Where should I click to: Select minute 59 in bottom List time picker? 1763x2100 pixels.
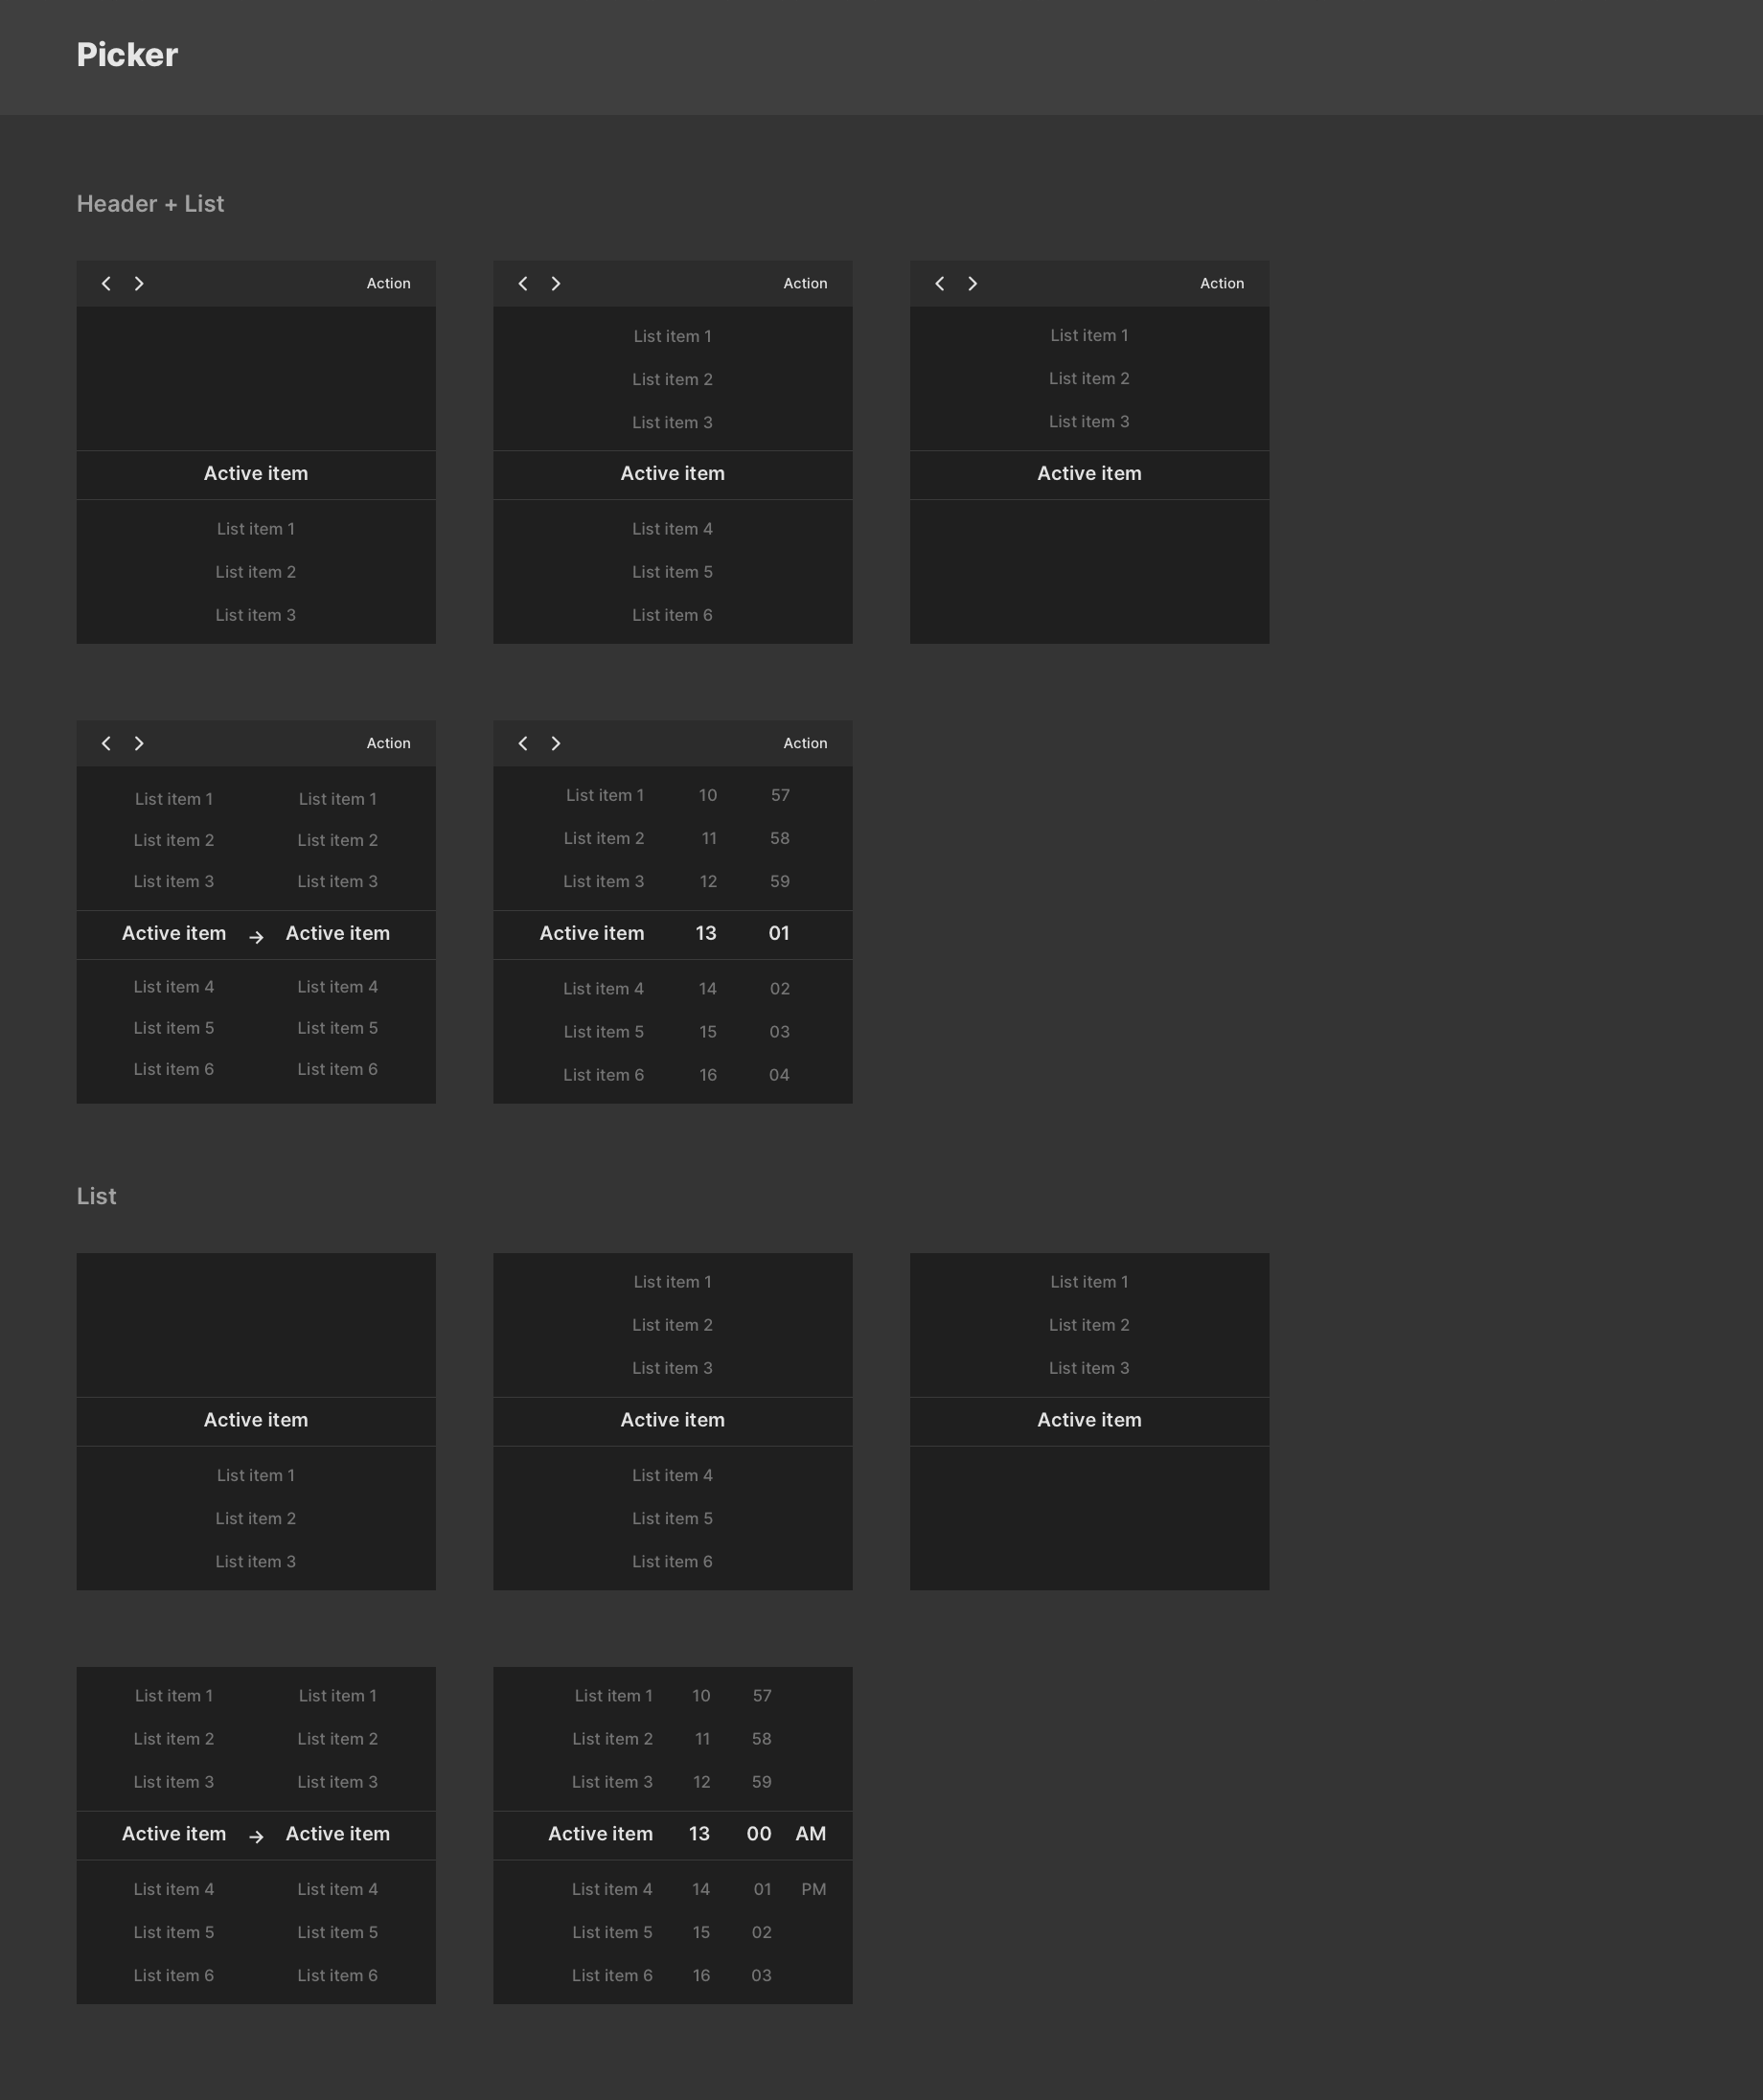[762, 1782]
